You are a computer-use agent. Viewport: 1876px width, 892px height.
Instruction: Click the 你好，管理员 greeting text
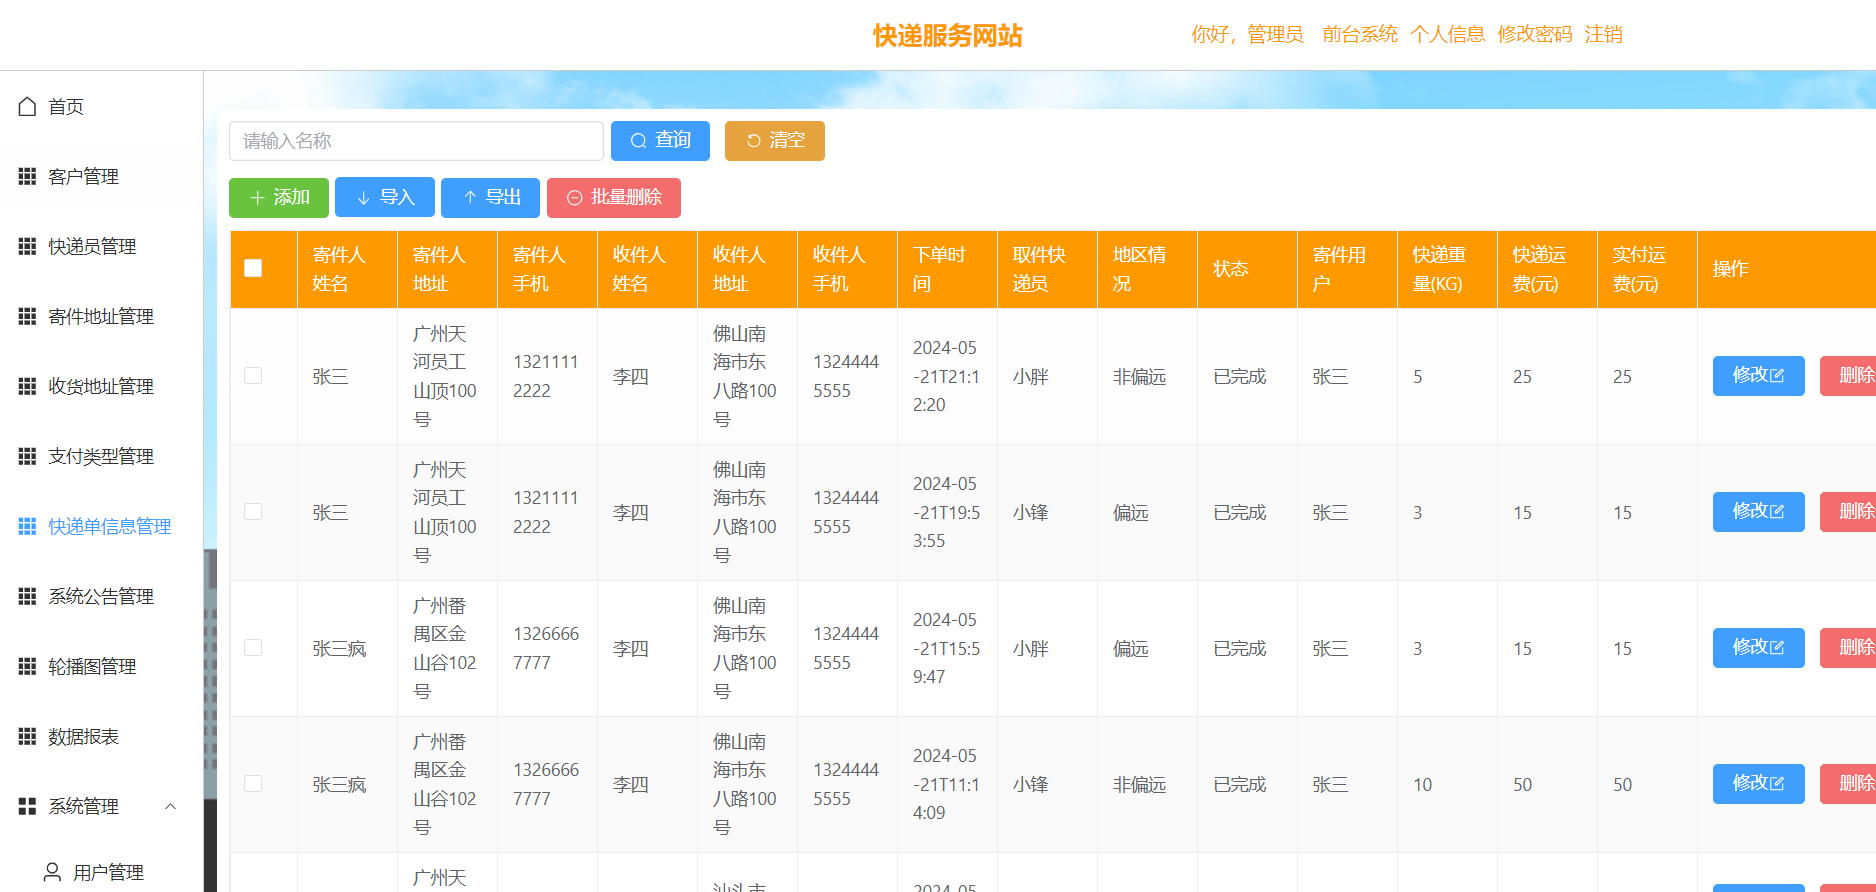pos(1247,34)
